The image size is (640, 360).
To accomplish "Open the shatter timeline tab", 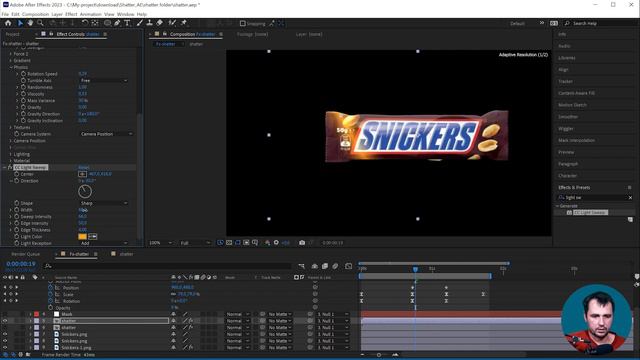I will (x=126, y=254).
